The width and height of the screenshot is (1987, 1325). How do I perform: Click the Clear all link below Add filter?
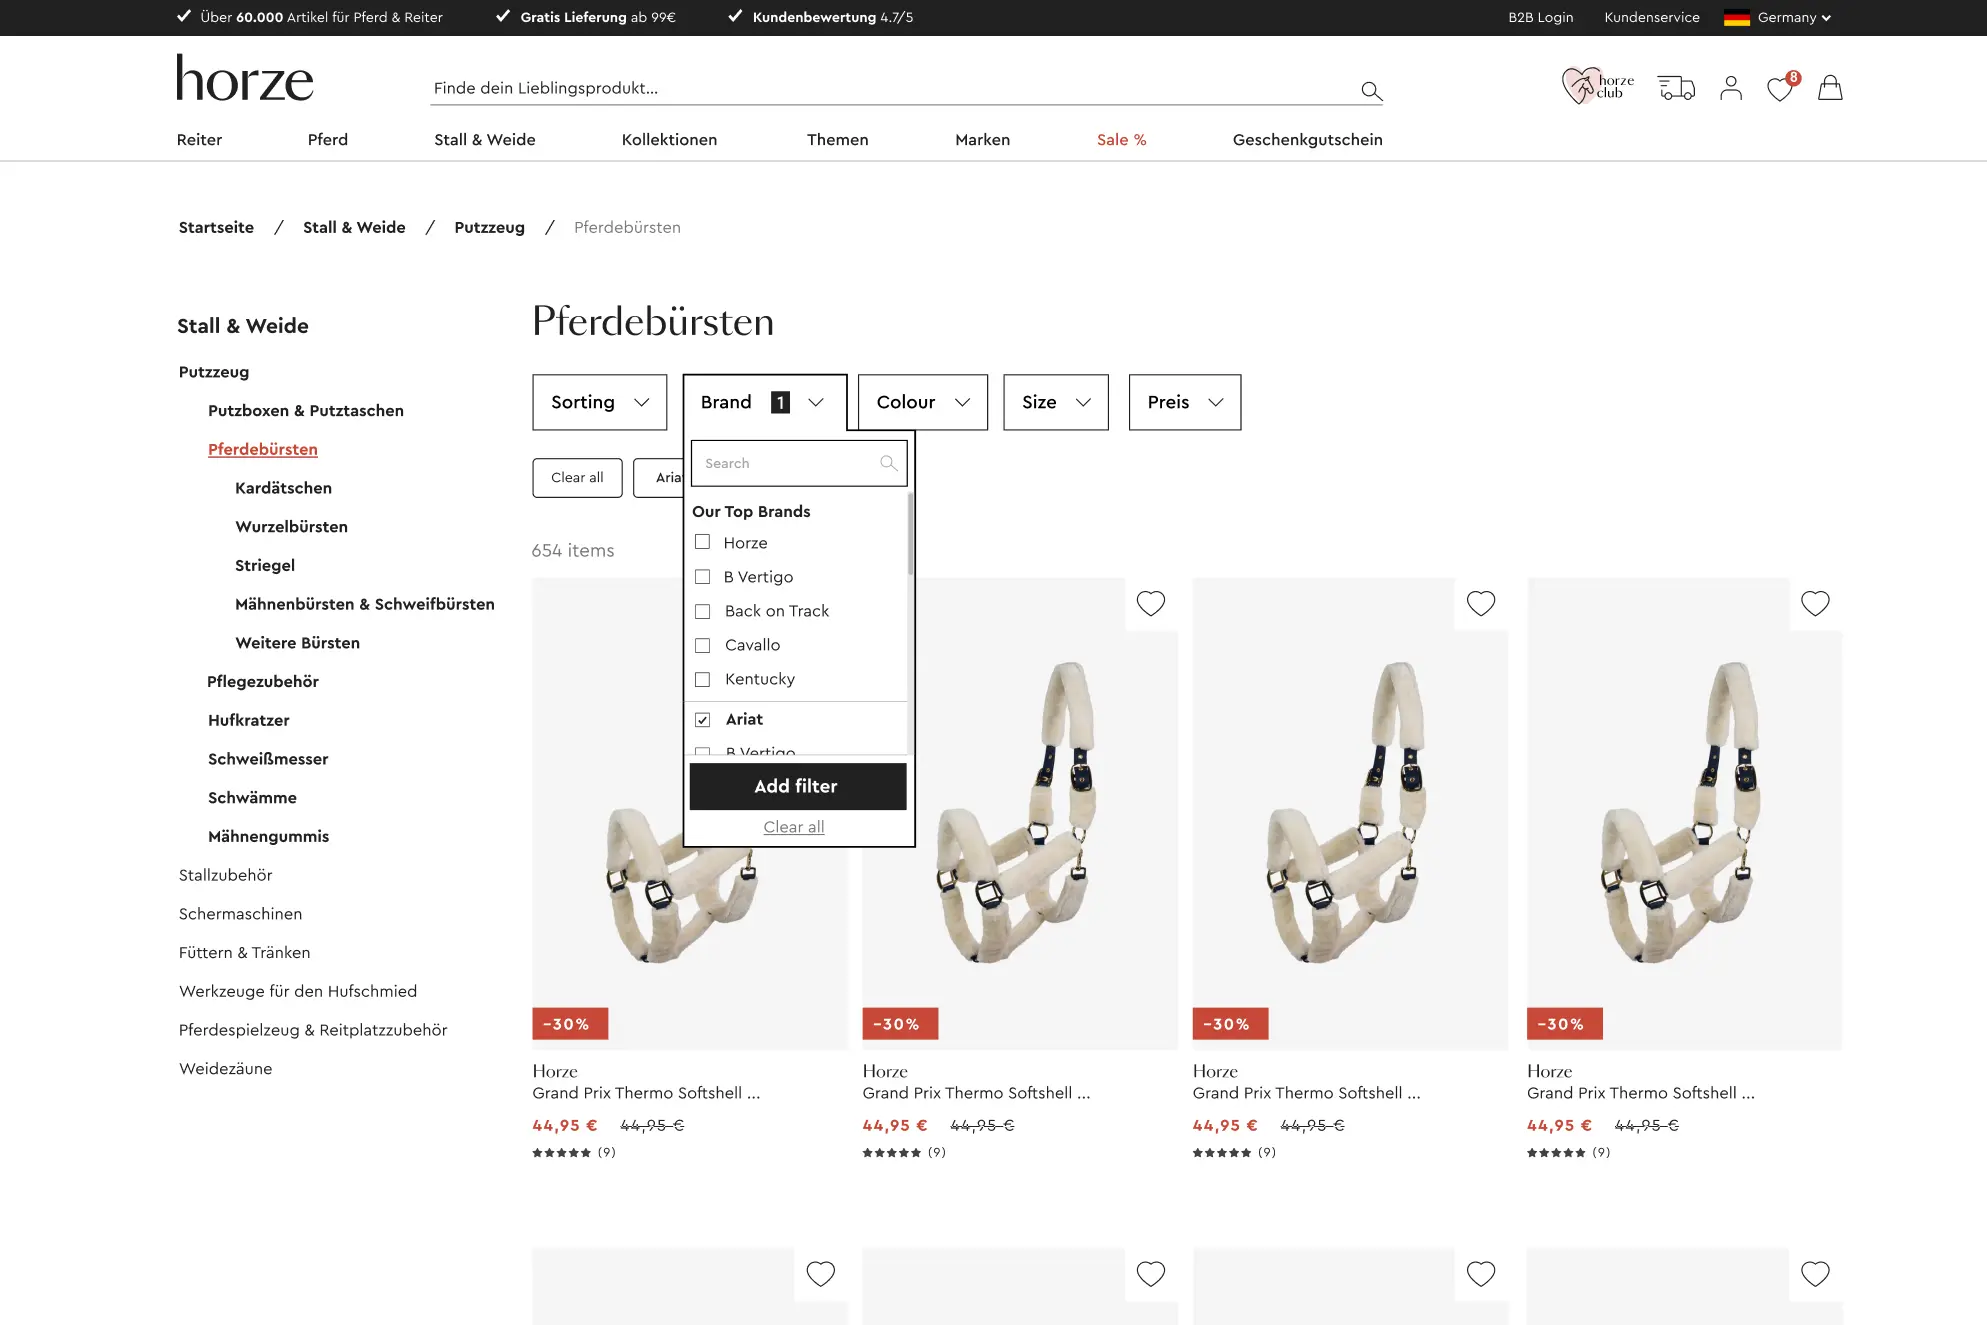tap(794, 826)
